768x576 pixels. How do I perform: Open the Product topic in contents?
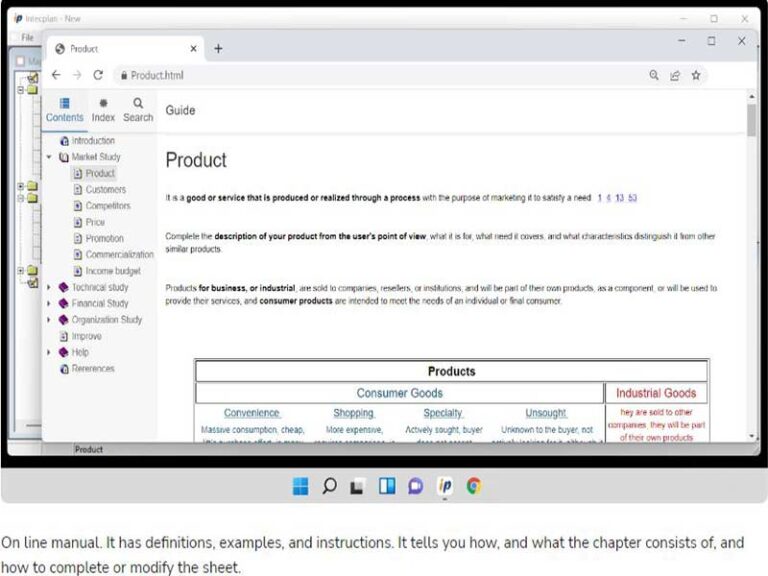[100, 173]
